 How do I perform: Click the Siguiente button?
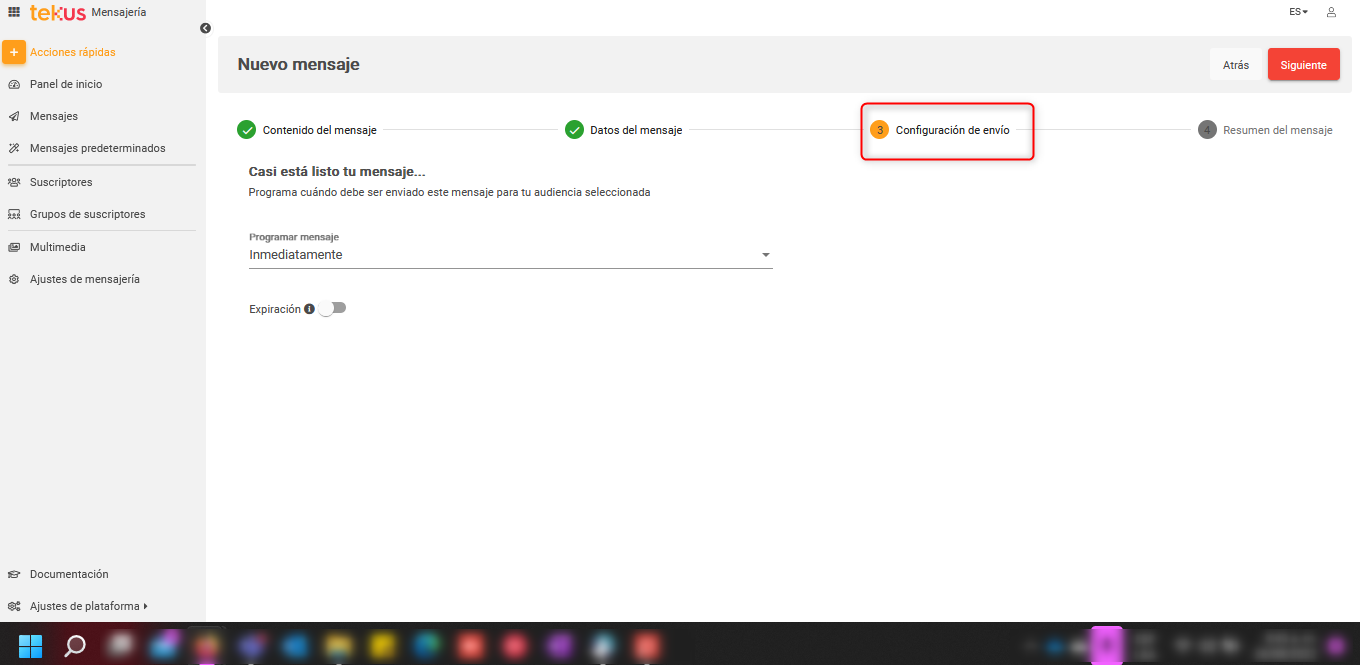pyautogui.click(x=1303, y=65)
